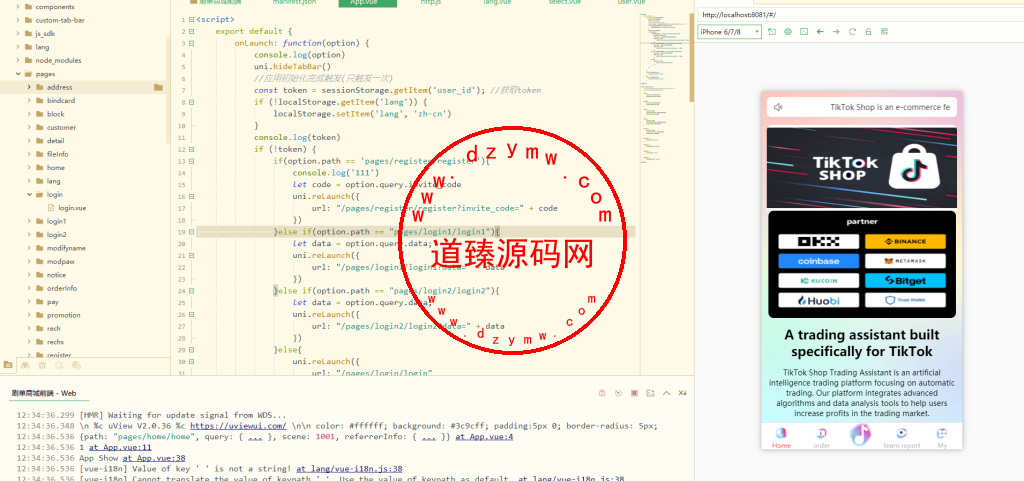Viewport: 1024px width, 481px height.
Task: Fold the else-if block at line 19
Action: 191,232
